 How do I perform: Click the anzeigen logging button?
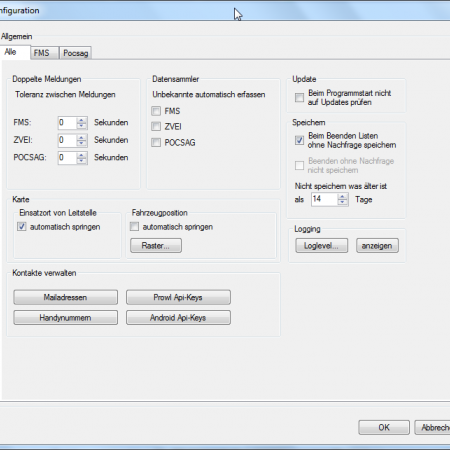point(377,246)
